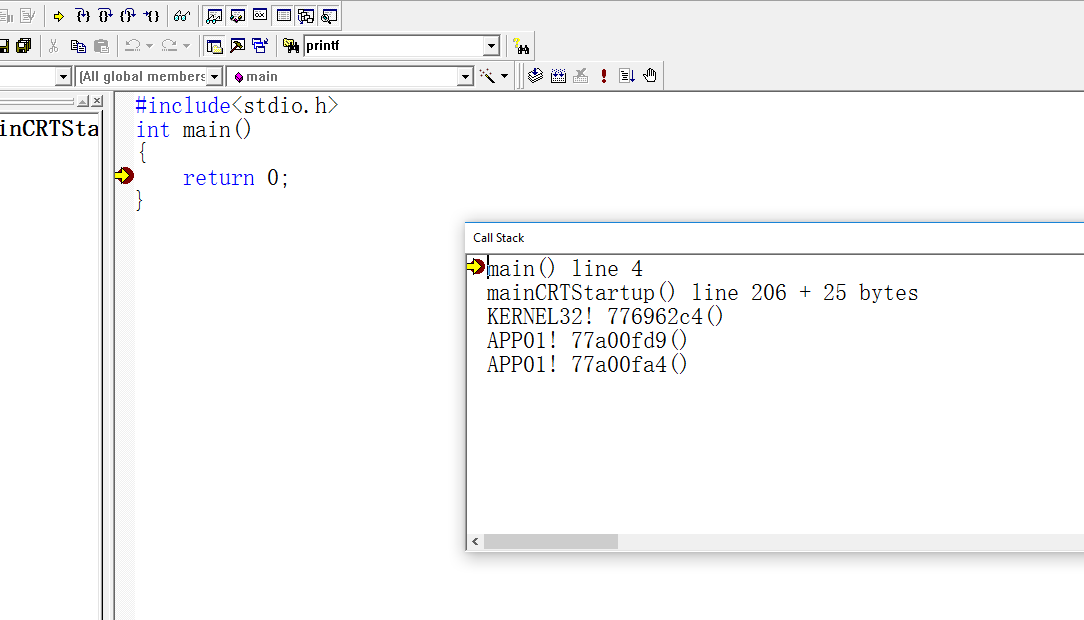
Task: Open the printf find combo dropdown arrow
Action: 491,46
